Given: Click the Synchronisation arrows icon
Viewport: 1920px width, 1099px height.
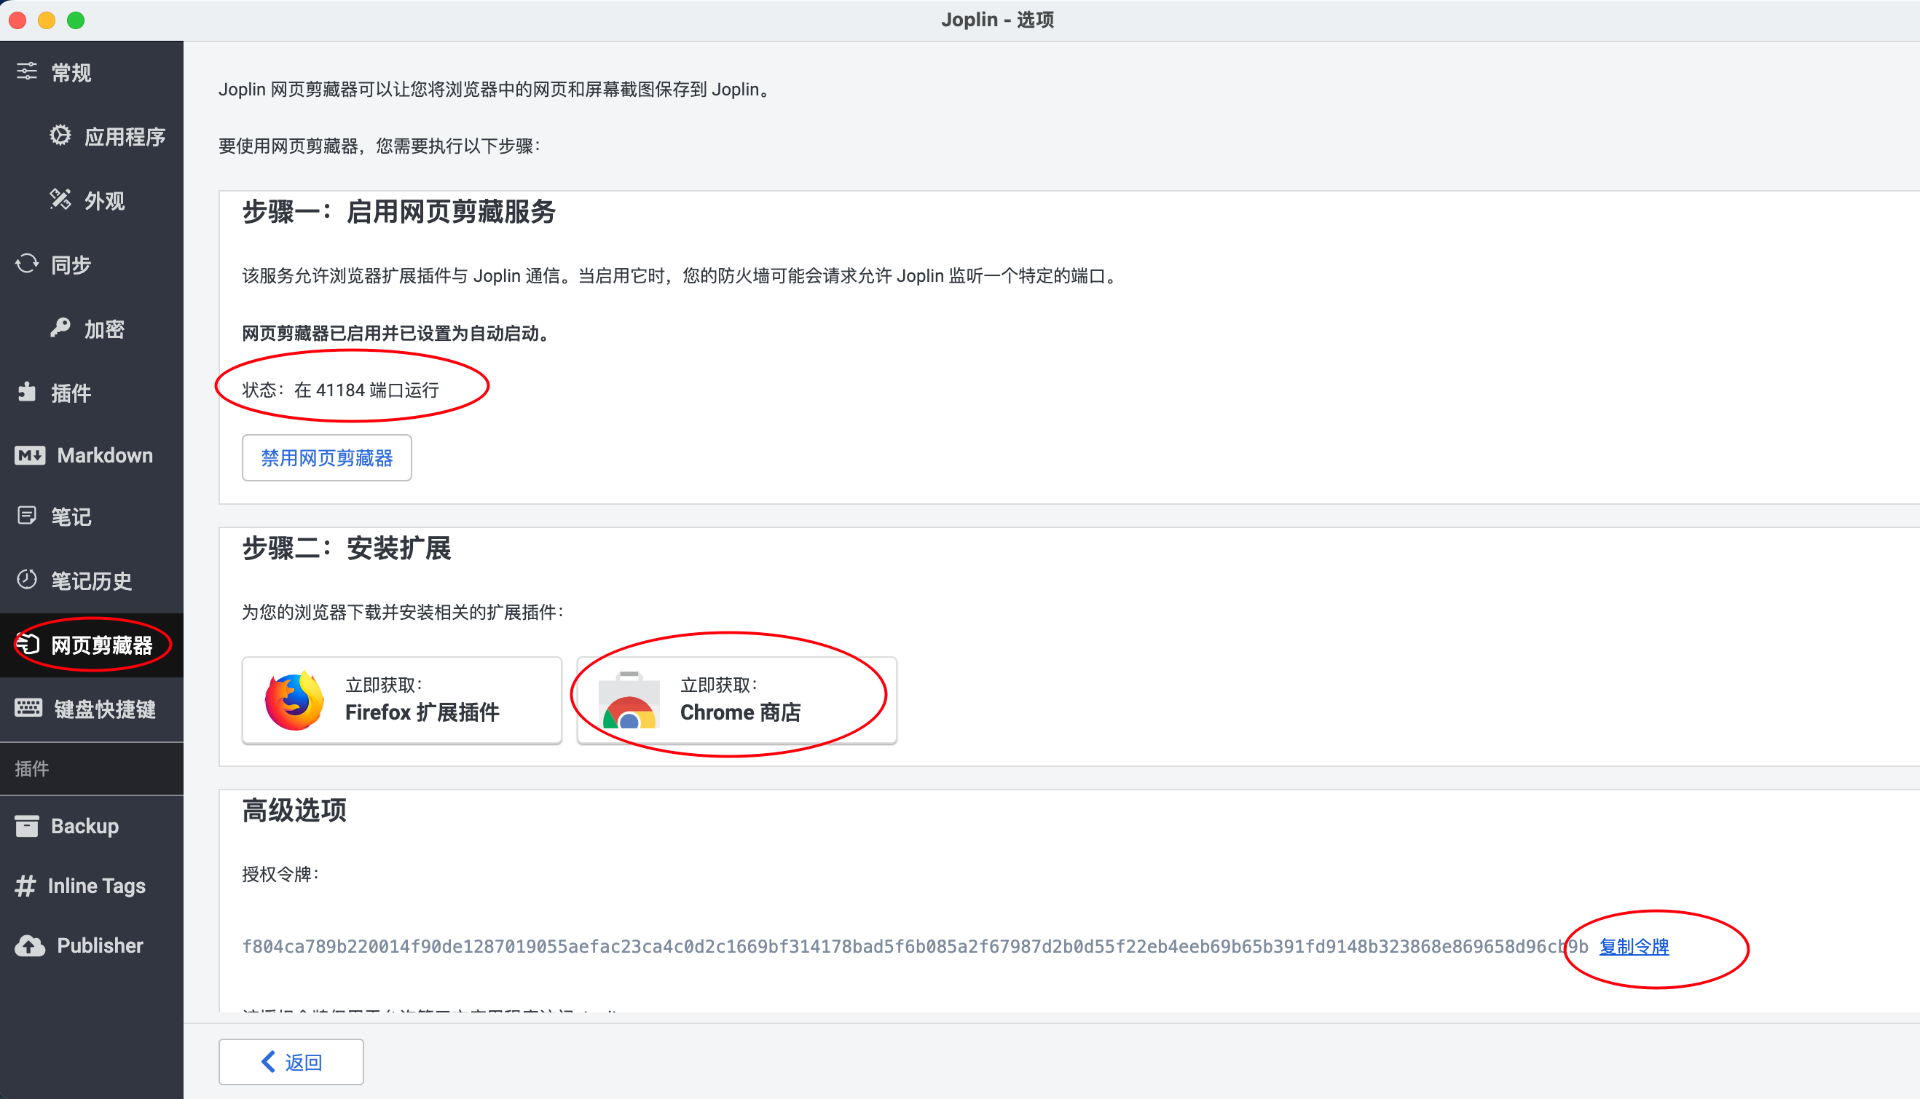Looking at the screenshot, I should (27, 264).
